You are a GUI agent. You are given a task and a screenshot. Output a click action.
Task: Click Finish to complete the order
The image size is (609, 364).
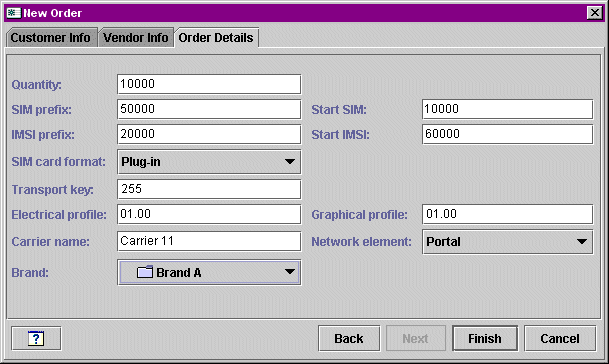point(485,338)
